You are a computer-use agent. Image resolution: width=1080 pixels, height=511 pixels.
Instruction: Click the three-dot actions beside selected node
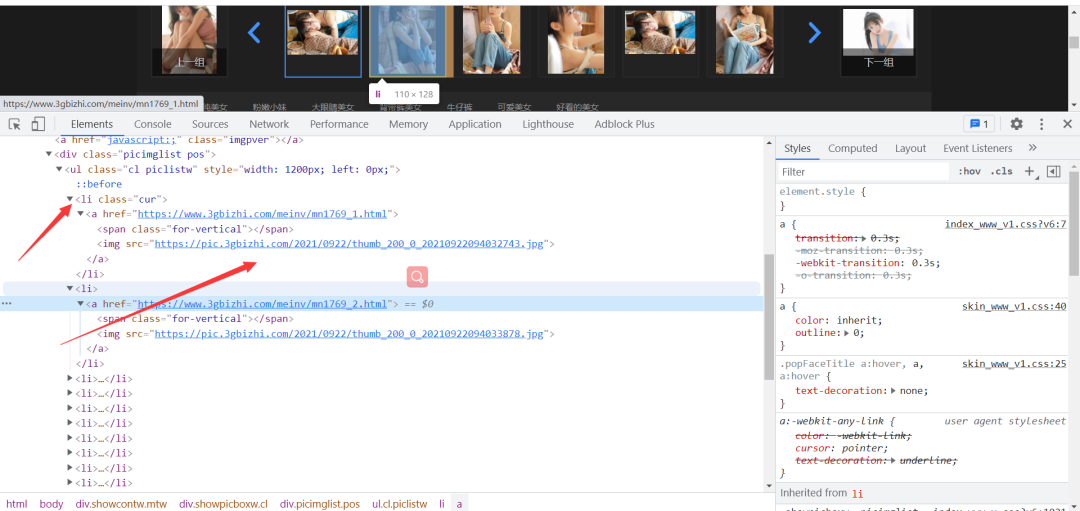pyautogui.click(x=6, y=304)
